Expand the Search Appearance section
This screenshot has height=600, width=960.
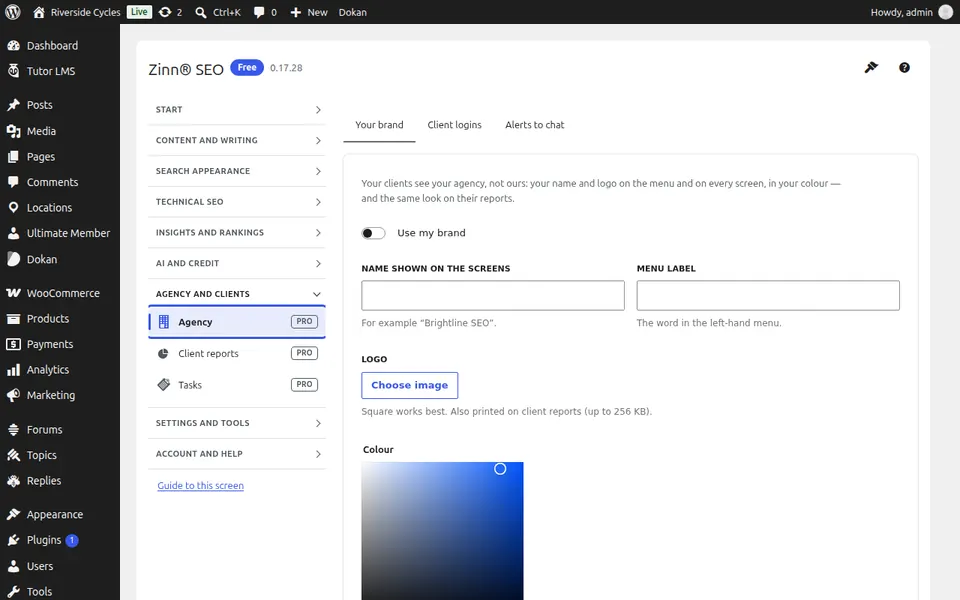(x=237, y=171)
